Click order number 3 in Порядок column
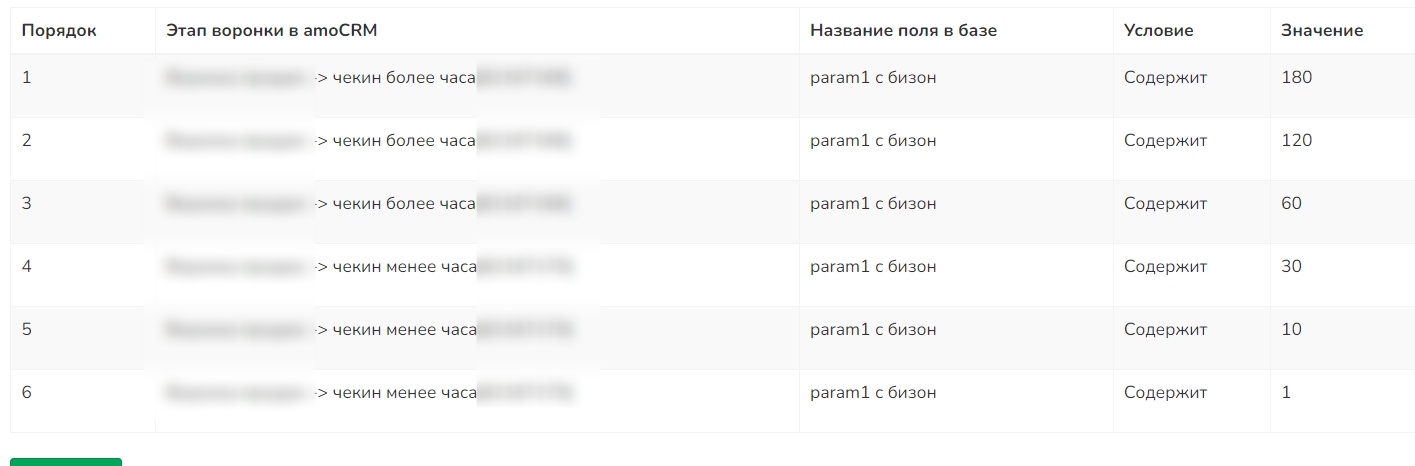Image resolution: width=1415 pixels, height=466 pixels. pyautogui.click(x=27, y=204)
